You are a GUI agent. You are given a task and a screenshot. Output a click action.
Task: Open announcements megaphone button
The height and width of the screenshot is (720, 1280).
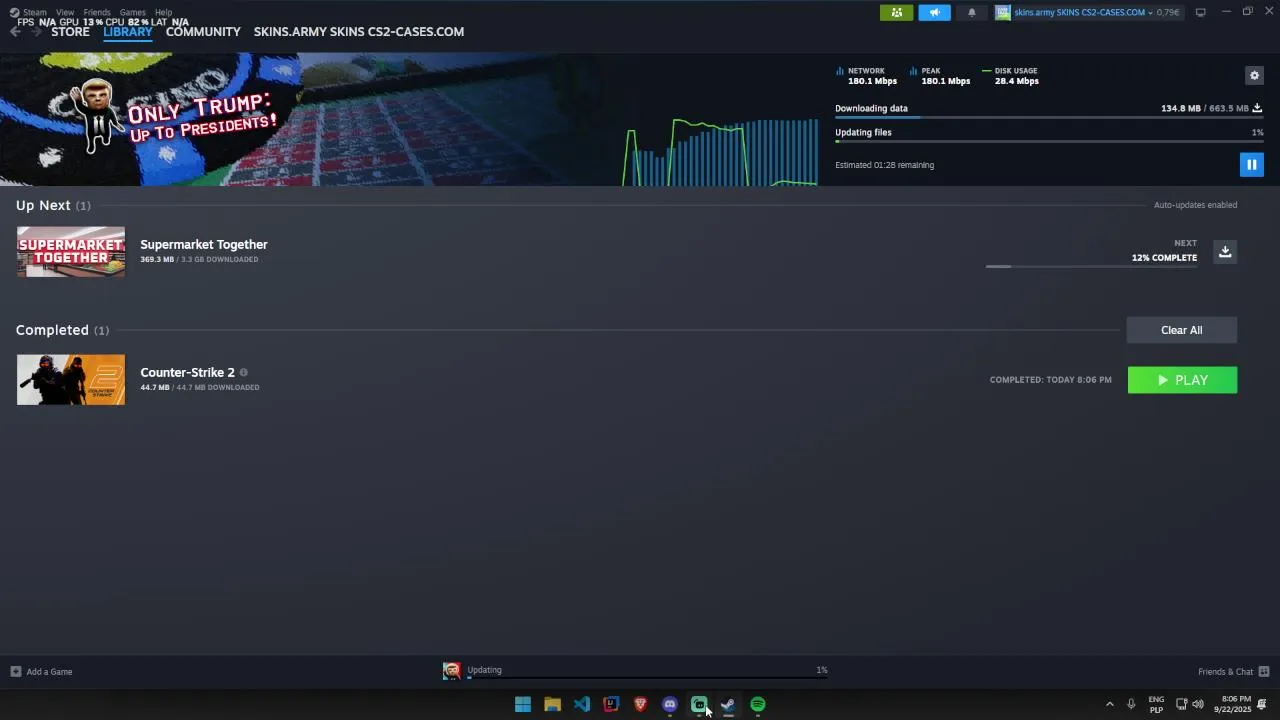935,12
